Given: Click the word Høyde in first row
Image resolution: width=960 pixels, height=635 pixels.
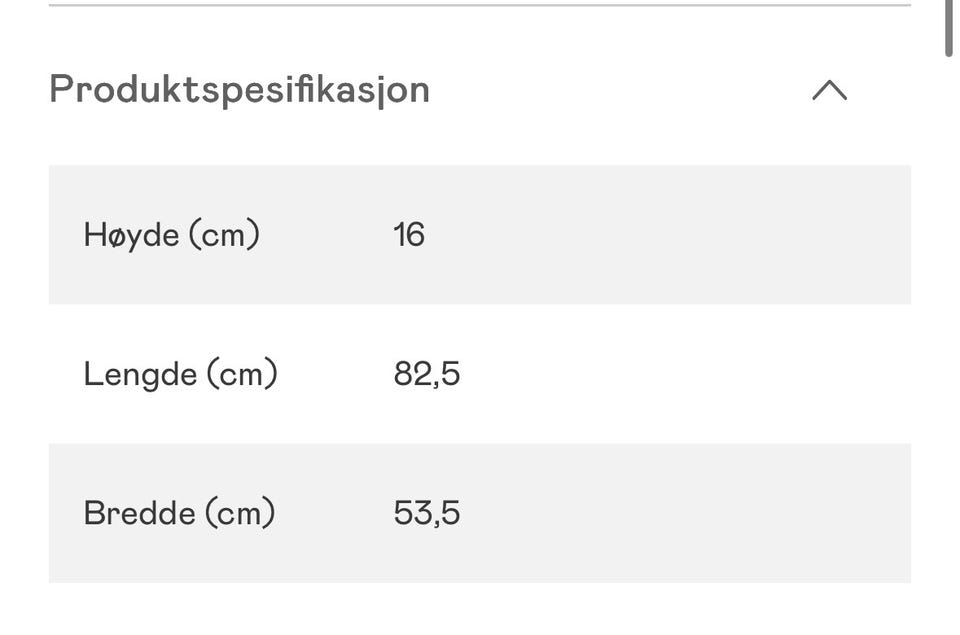Looking at the screenshot, I should pos(131,235).
